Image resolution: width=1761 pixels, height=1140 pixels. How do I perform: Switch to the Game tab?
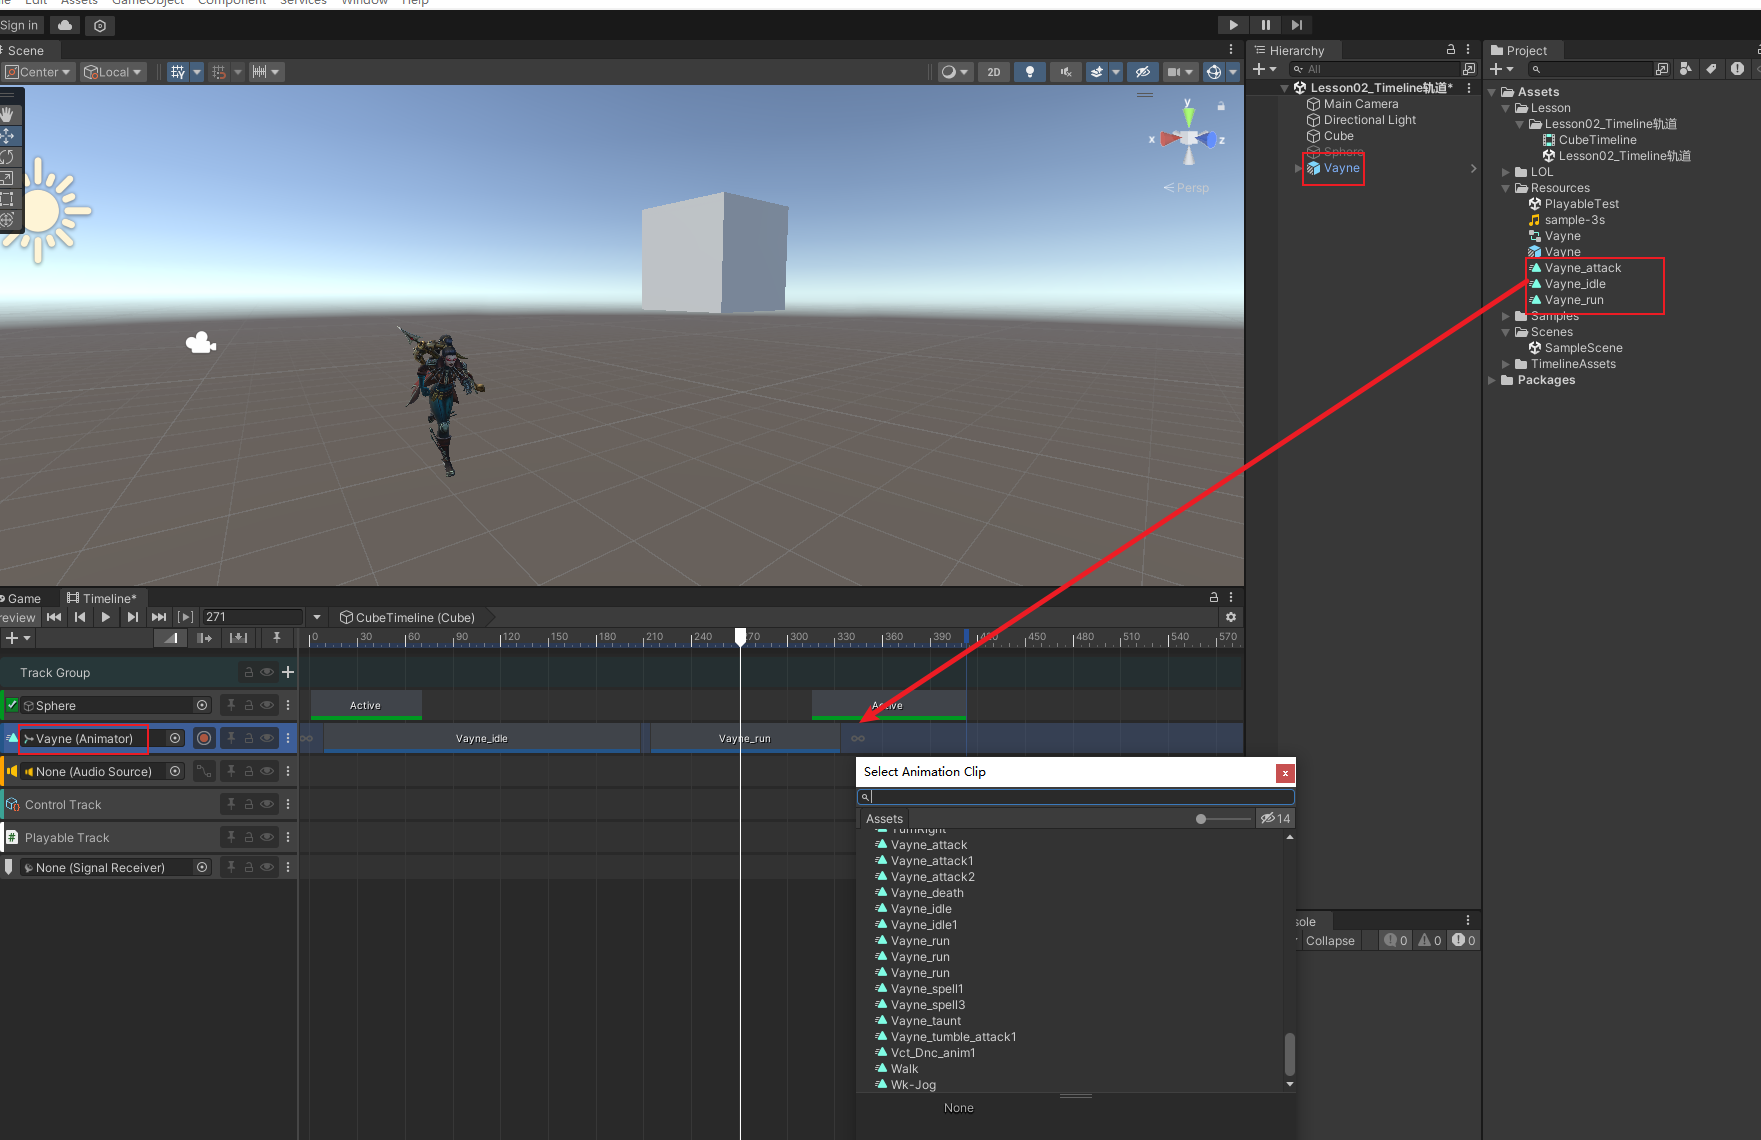point(24,598)
